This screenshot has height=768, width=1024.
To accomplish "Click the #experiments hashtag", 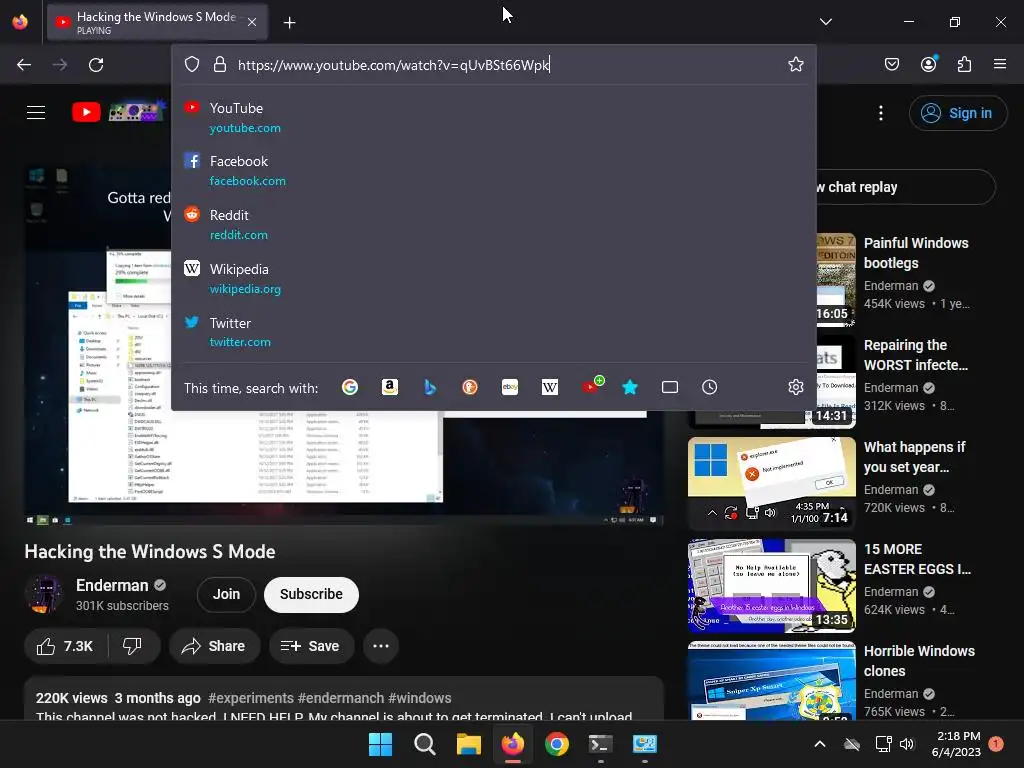I will point(251,698).
